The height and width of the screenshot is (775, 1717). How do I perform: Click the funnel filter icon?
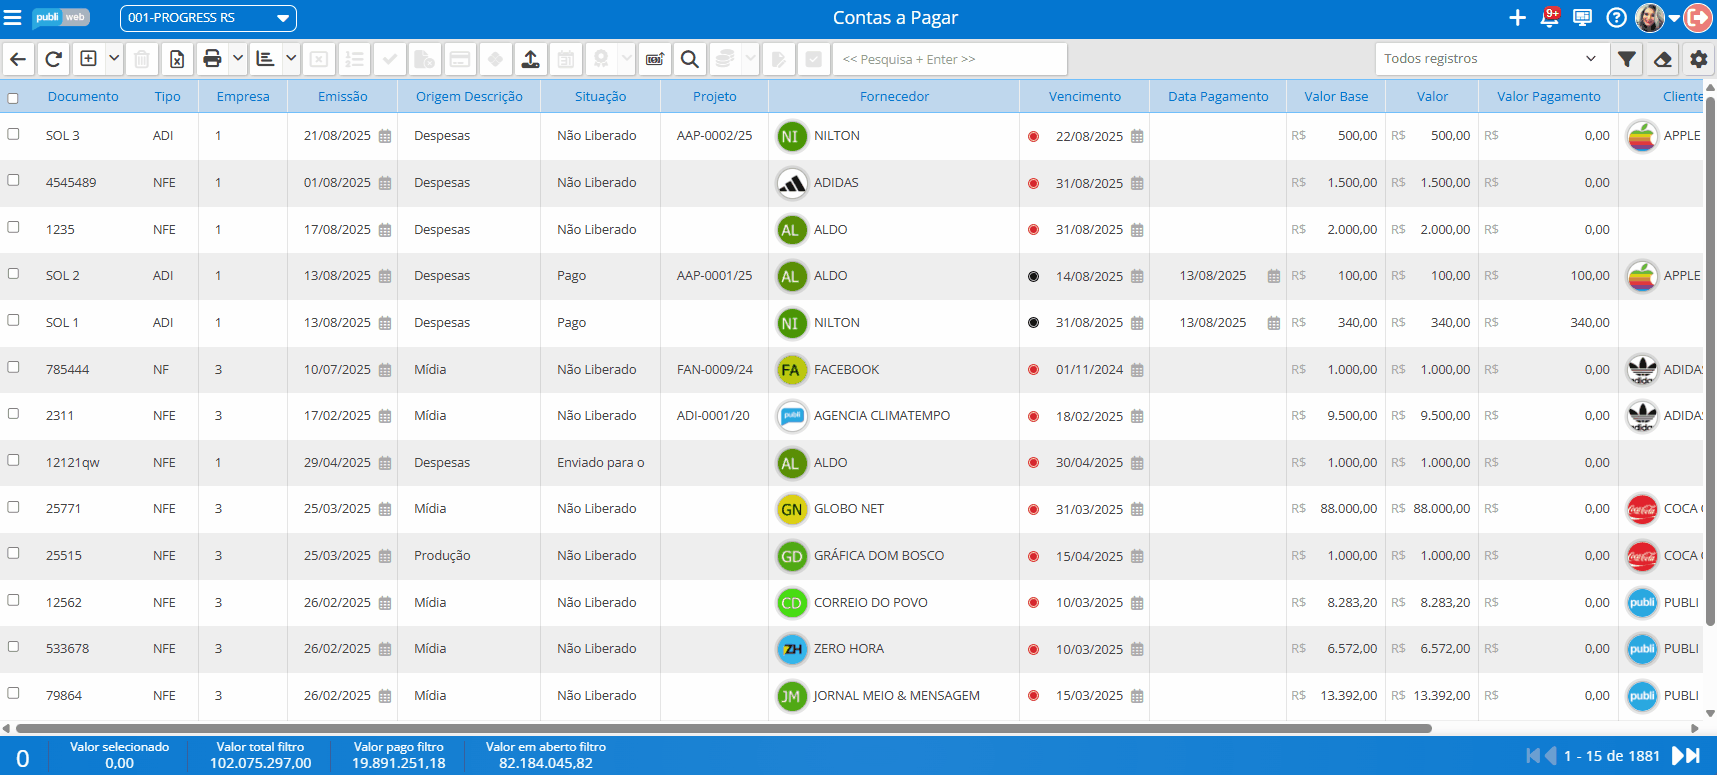click(1627, 59)
